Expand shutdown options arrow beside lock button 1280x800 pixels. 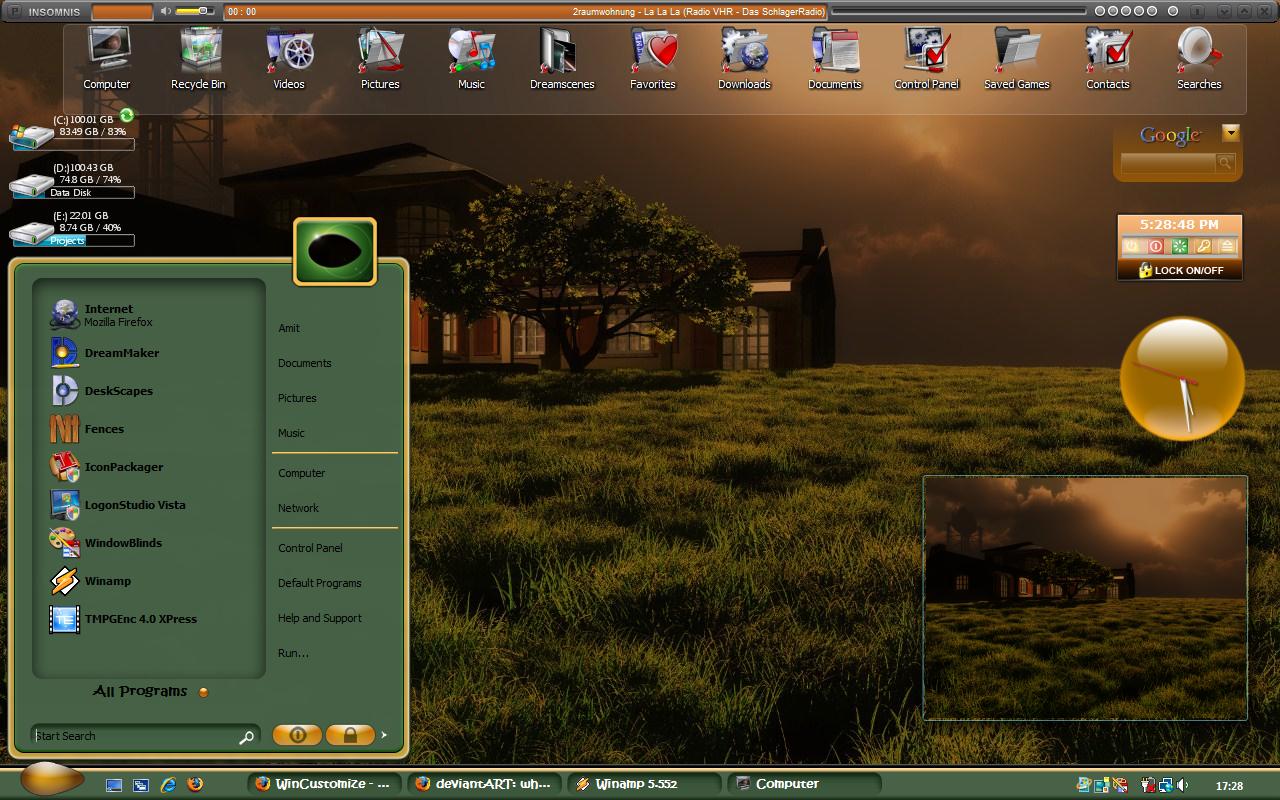coord(384,735)
